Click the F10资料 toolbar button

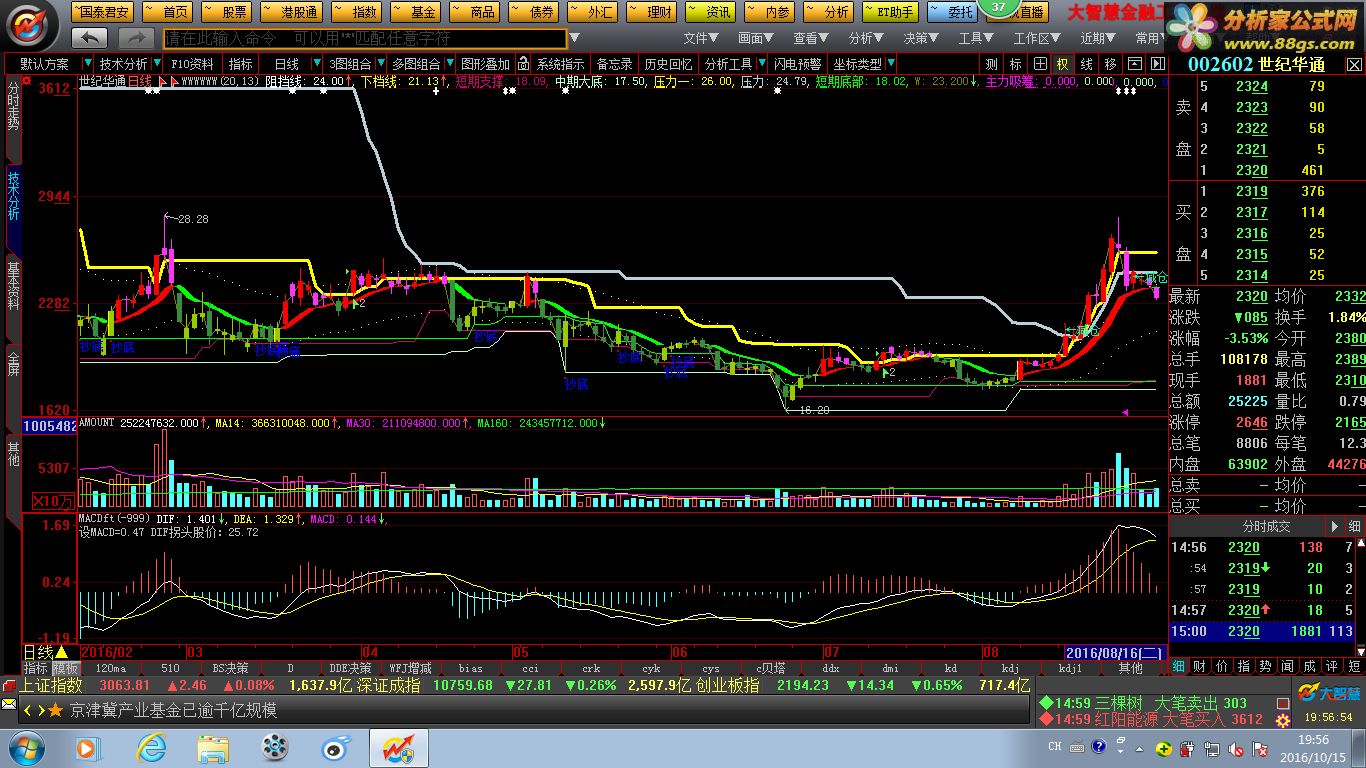192,64
